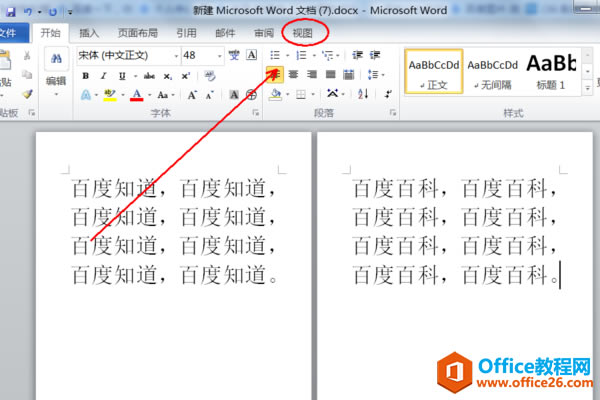Click the font size 48 box
600x400 pixels.
[198, 56]
